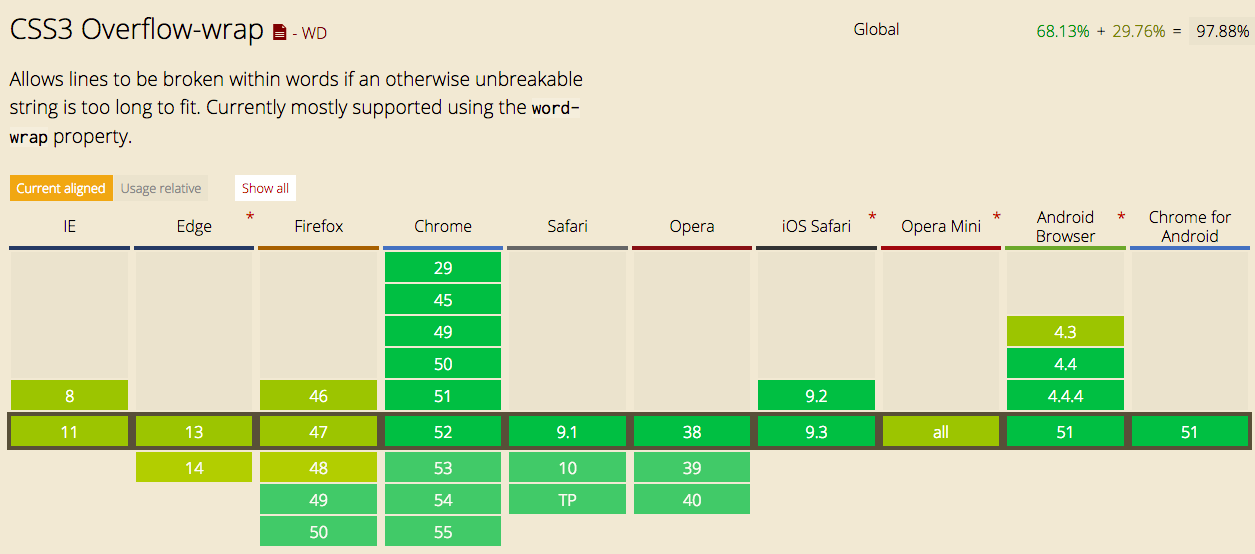Click the Safari TP version cell

click(567, 500)
